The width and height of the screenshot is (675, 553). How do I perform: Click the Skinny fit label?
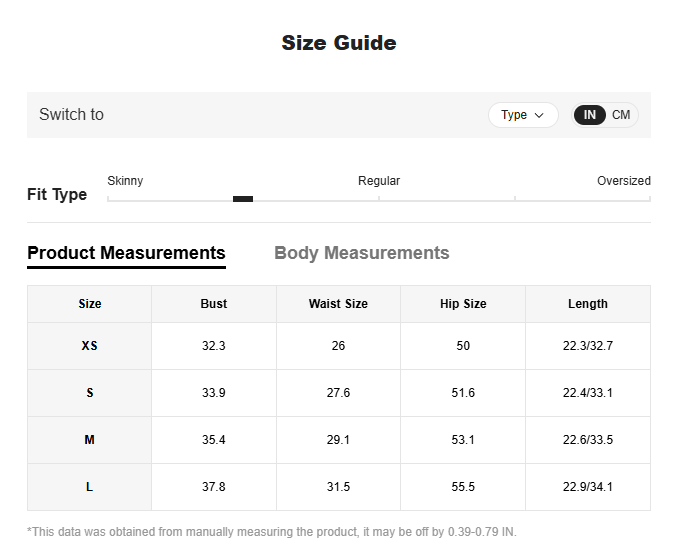tap(125, 181)
